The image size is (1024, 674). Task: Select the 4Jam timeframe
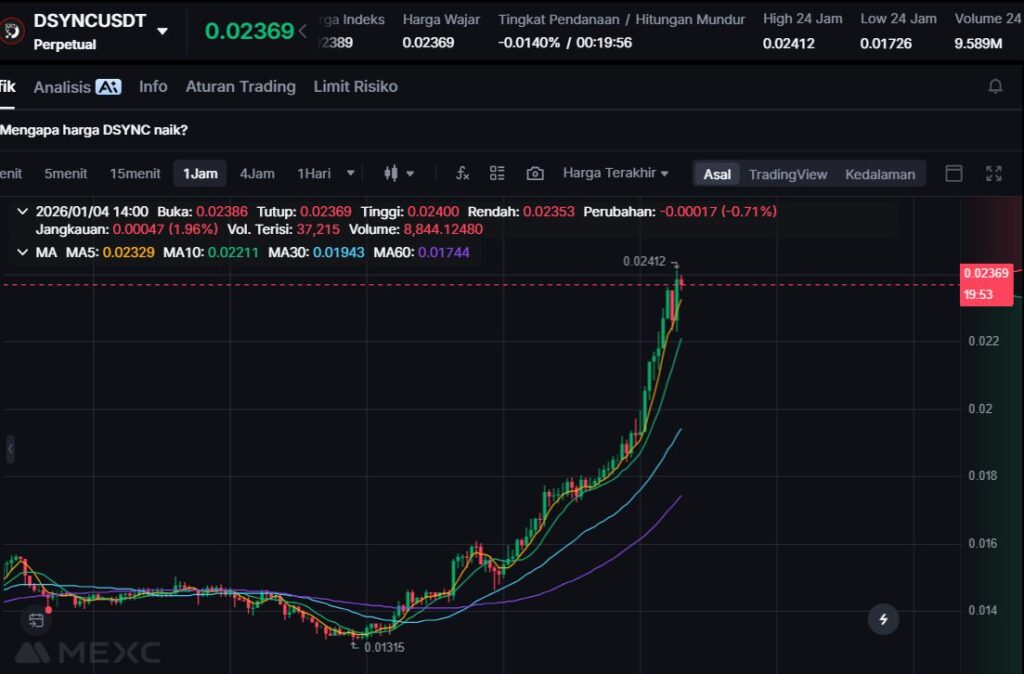(257, 173)
